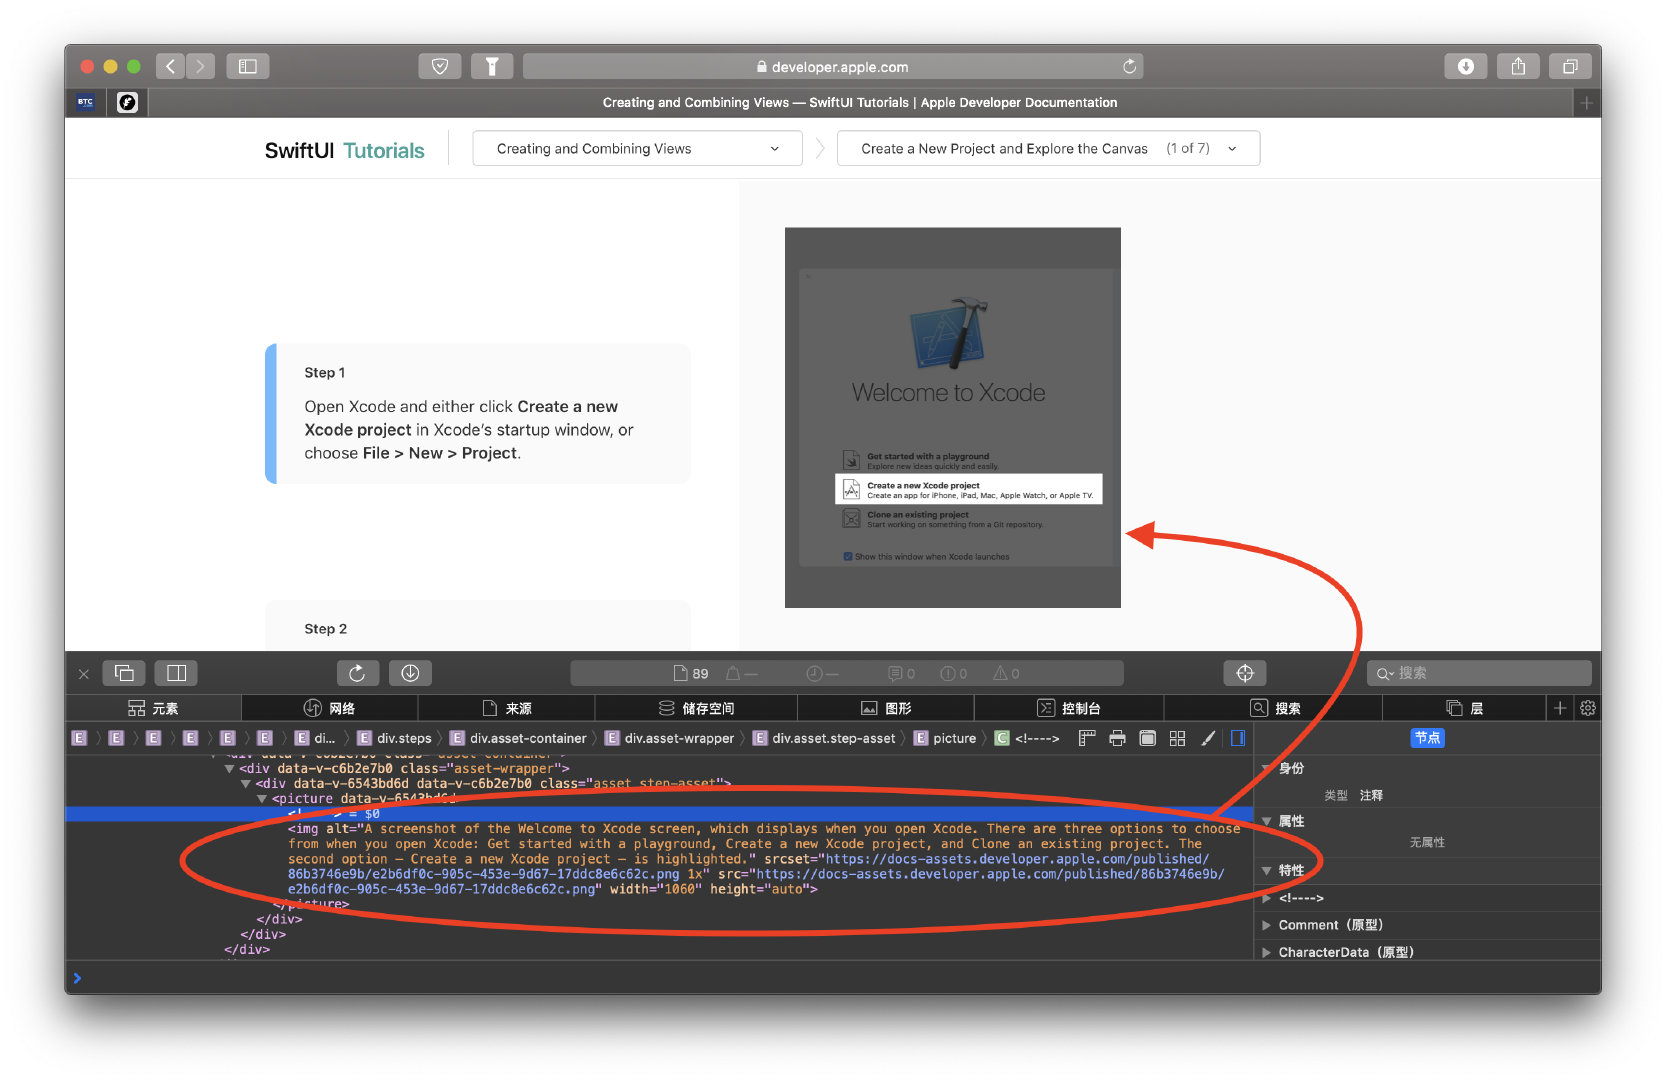The image size is (1666, 1080).
Task: Toggle the dark appearance icon in the DOM toolbar
Action: point(1148,738)
